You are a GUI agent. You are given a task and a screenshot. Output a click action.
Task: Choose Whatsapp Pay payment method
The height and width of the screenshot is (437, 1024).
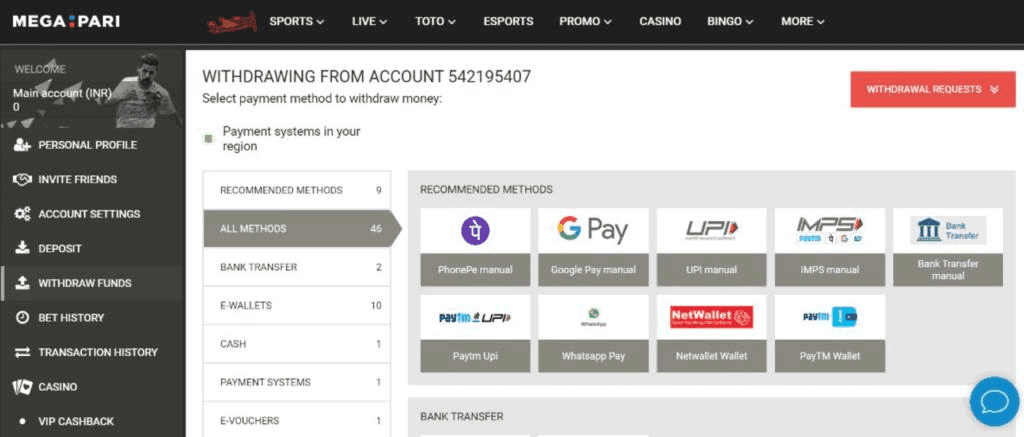point(593,318)
